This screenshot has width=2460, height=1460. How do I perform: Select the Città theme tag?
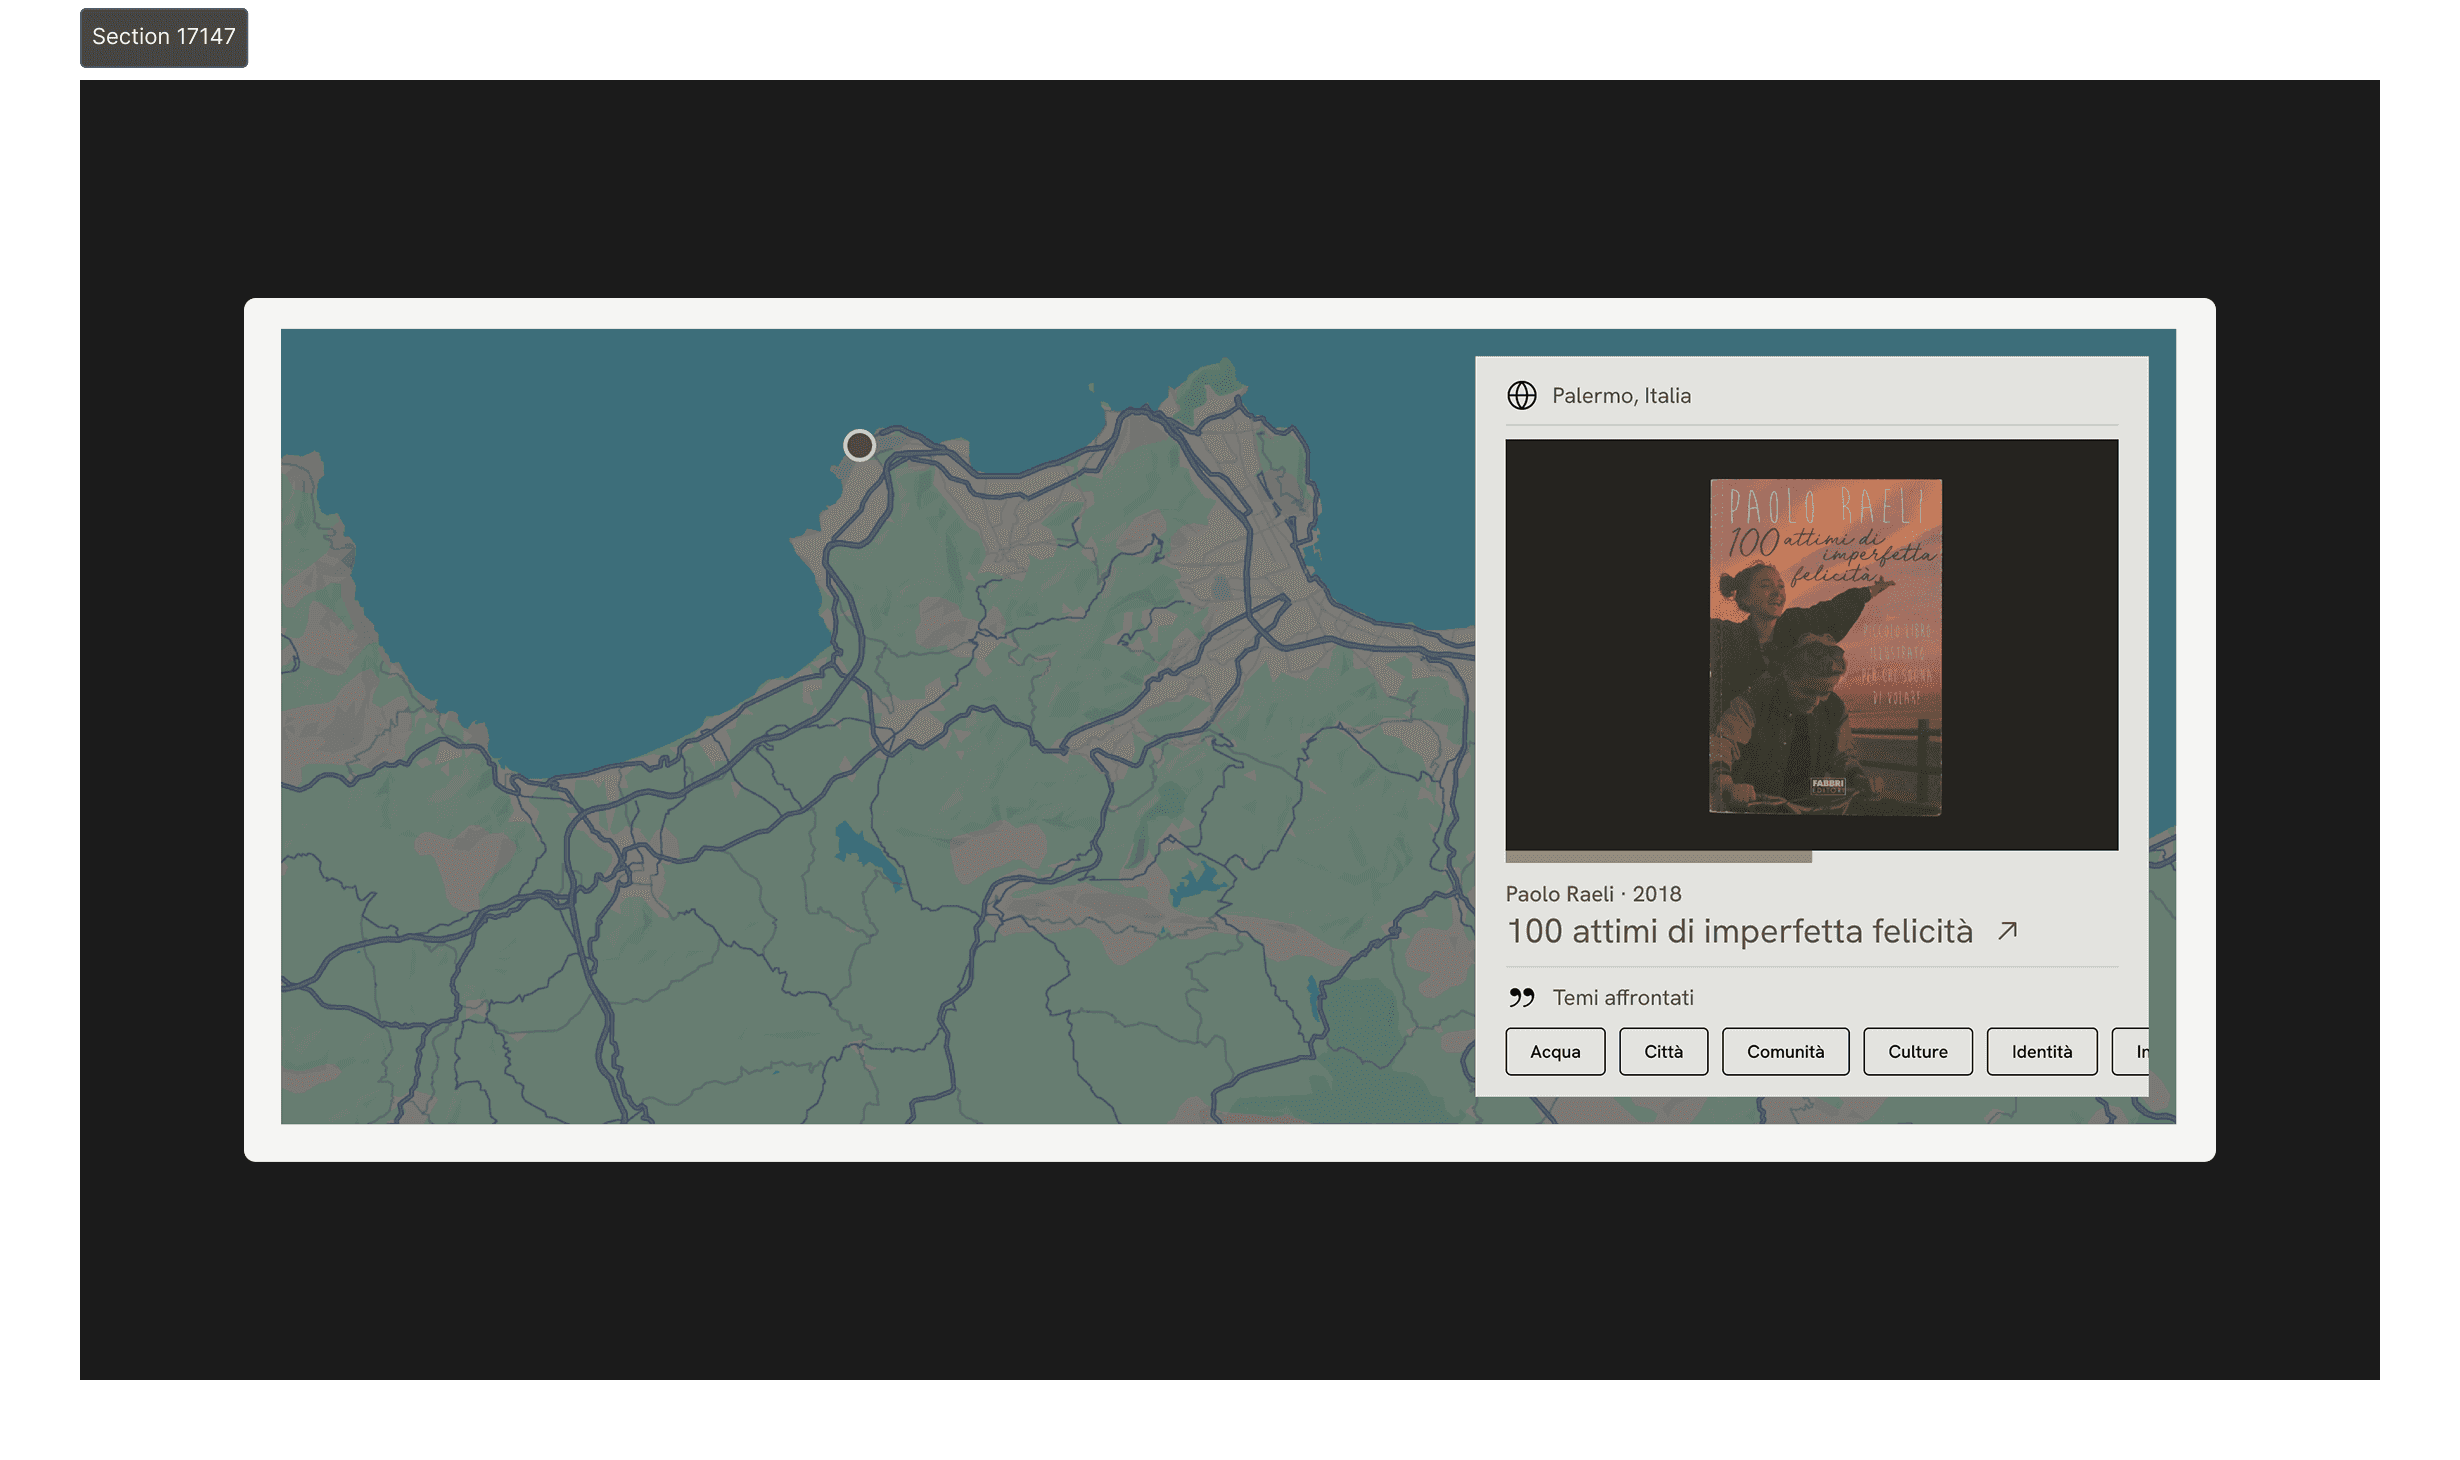1663,1052
